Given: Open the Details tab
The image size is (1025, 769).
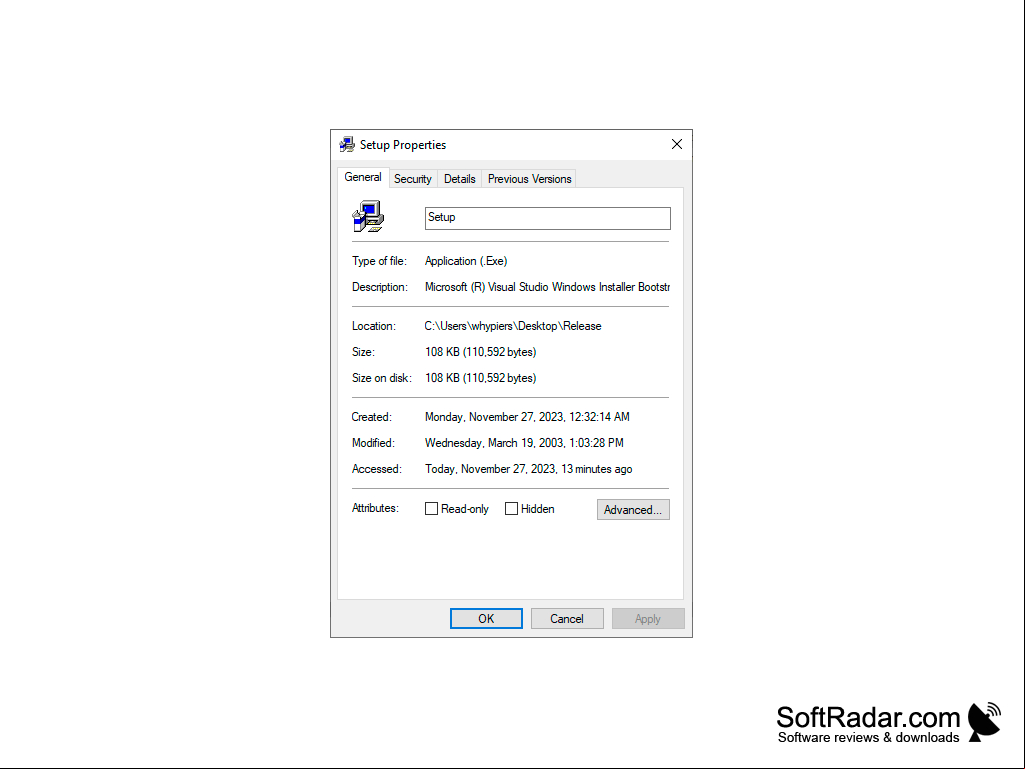Looking at the screenshot, I should 460,179.
